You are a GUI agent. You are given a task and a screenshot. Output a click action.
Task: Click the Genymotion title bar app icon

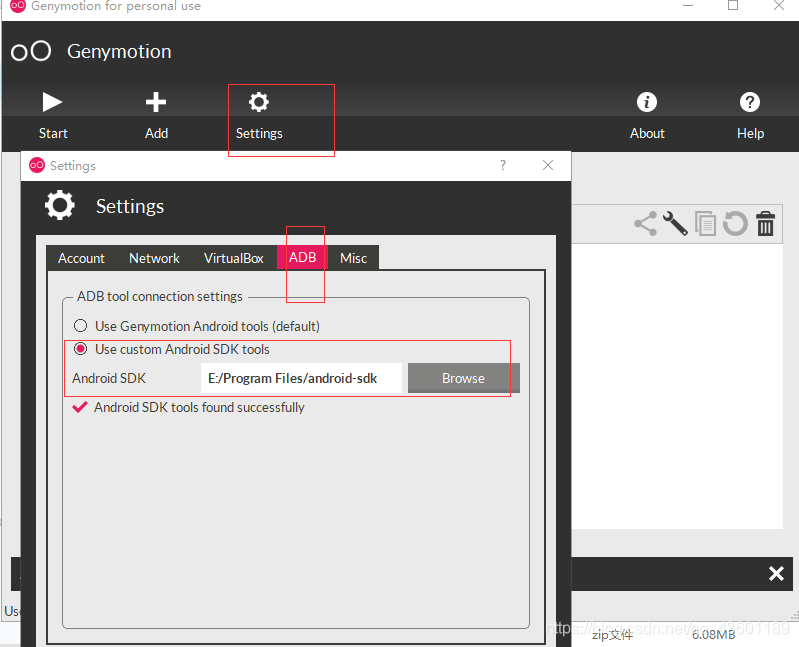pos(18,6)
